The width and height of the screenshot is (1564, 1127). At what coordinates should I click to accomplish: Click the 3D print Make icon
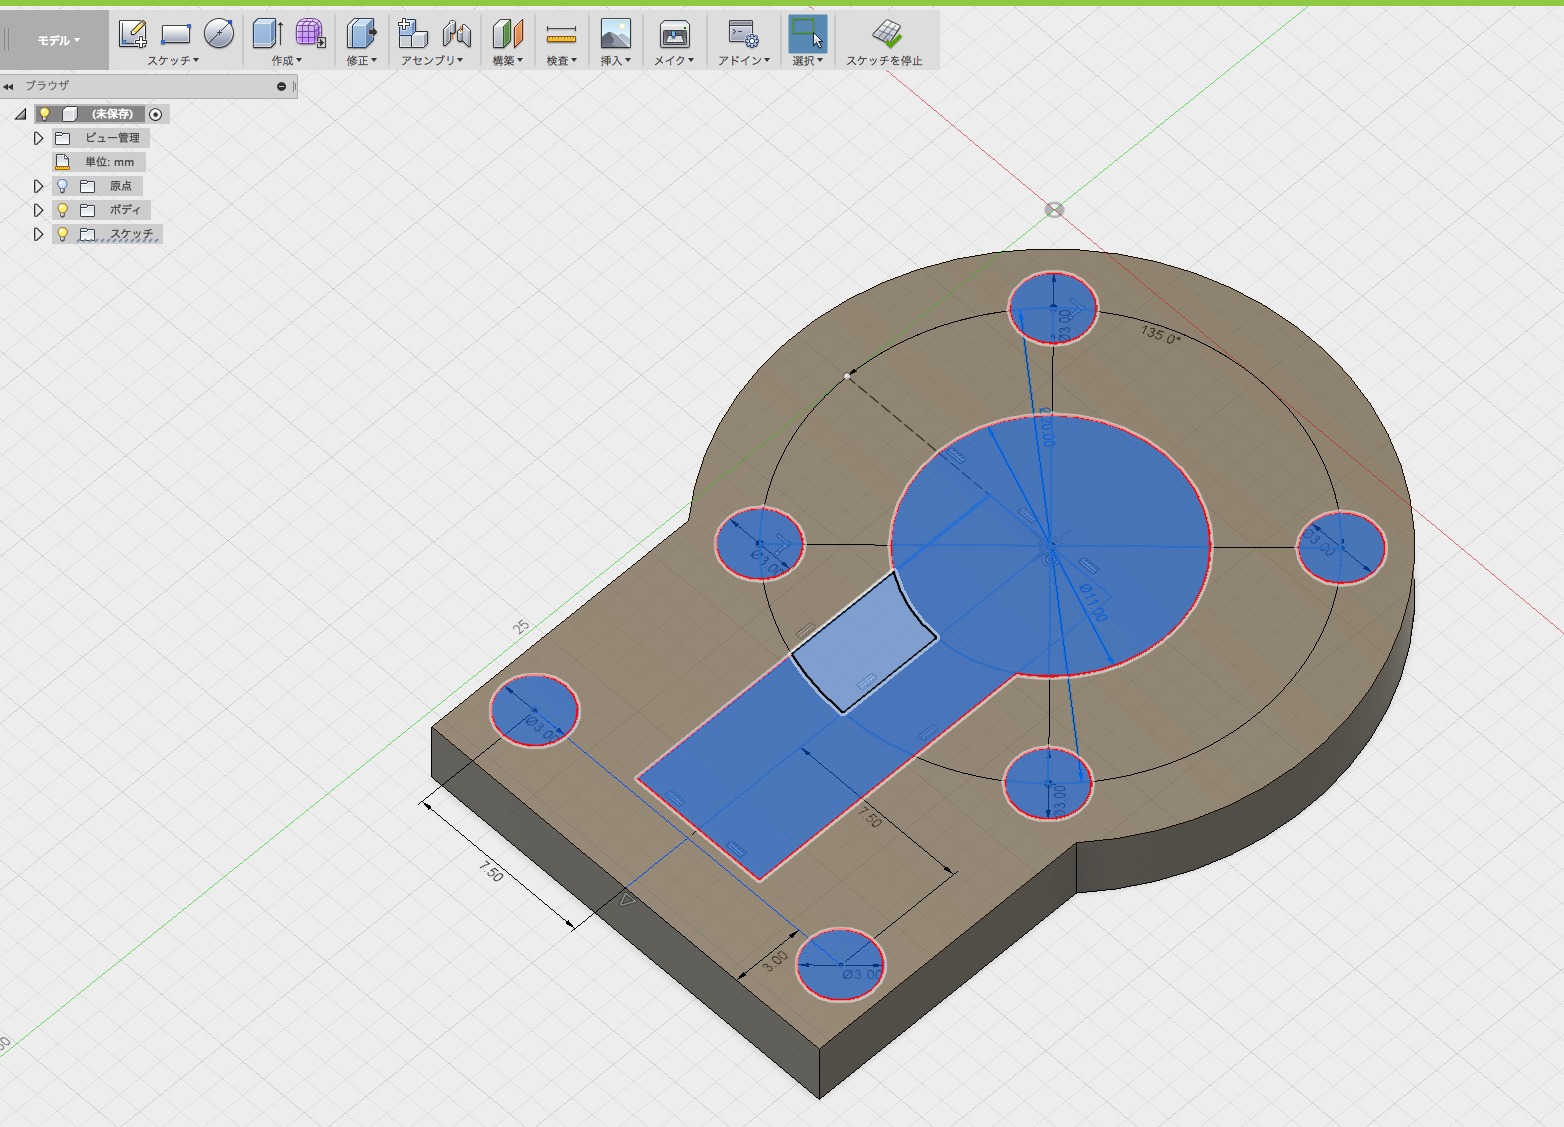click(674, 35)
